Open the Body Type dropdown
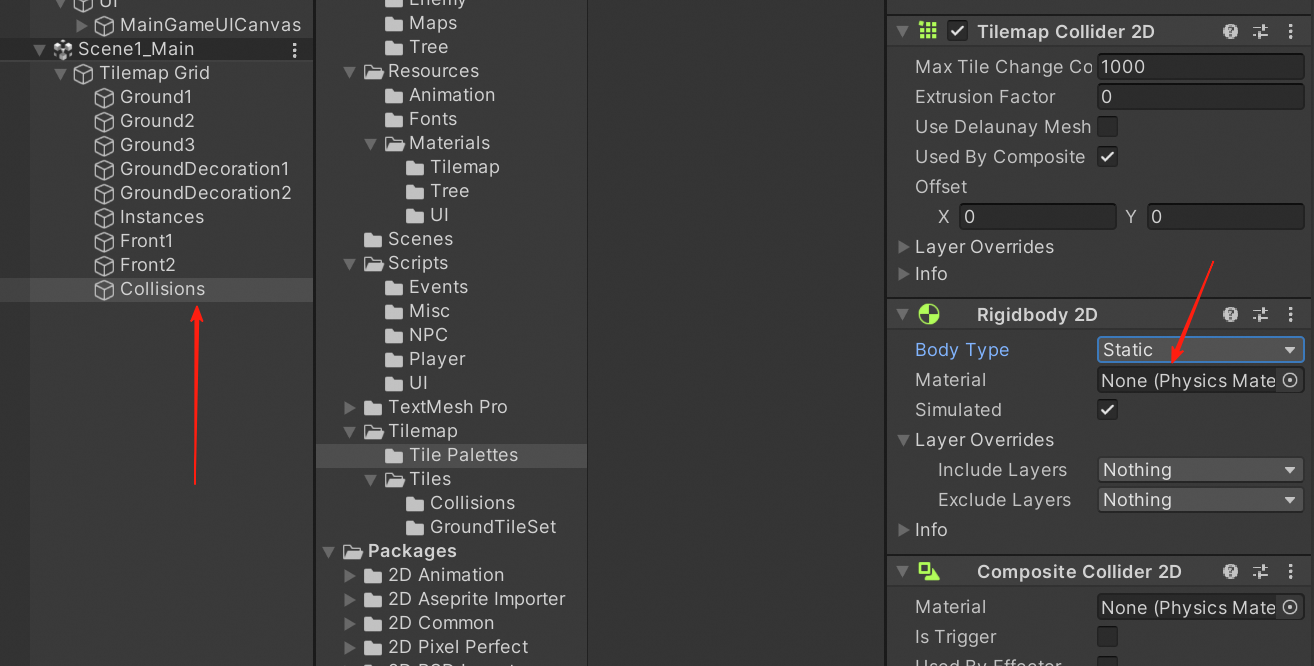The image size is (1314, 666). [1199, 349]
